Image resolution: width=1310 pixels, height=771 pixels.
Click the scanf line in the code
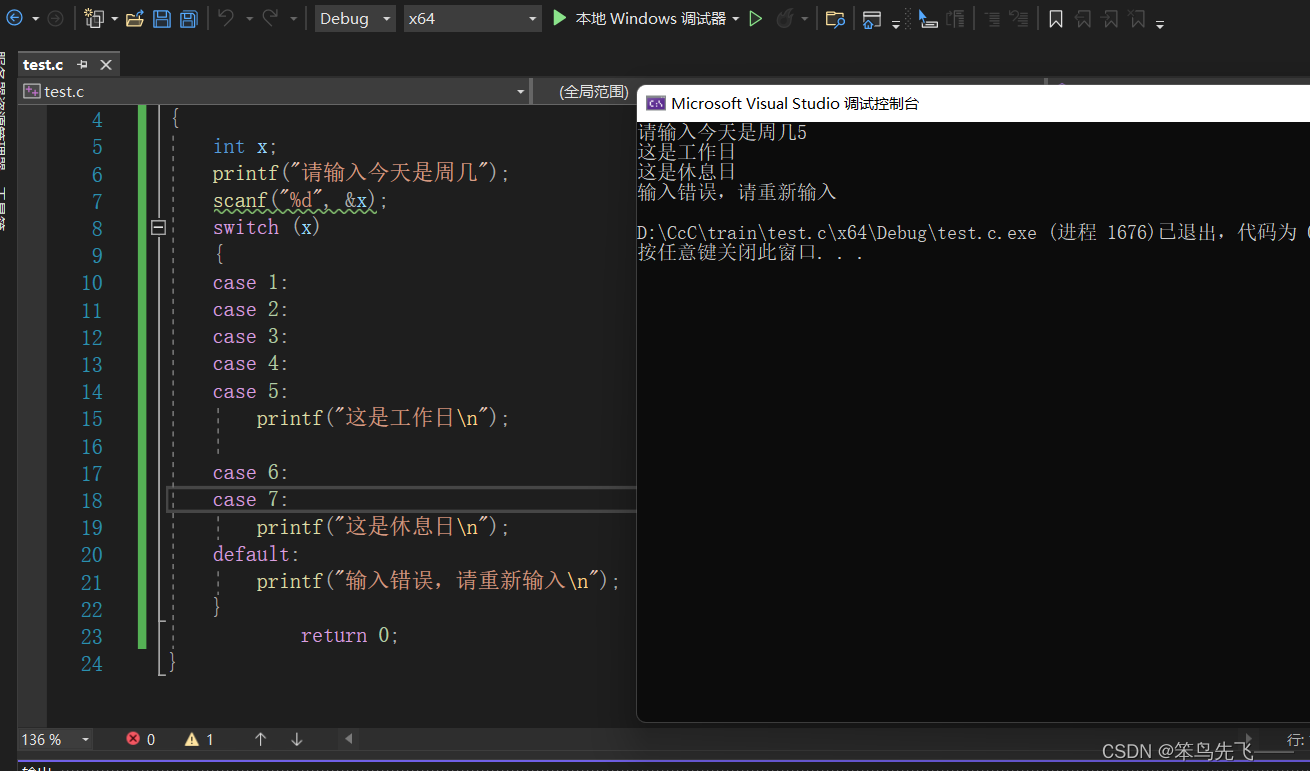pyautogui.click(x=300, y=201)
